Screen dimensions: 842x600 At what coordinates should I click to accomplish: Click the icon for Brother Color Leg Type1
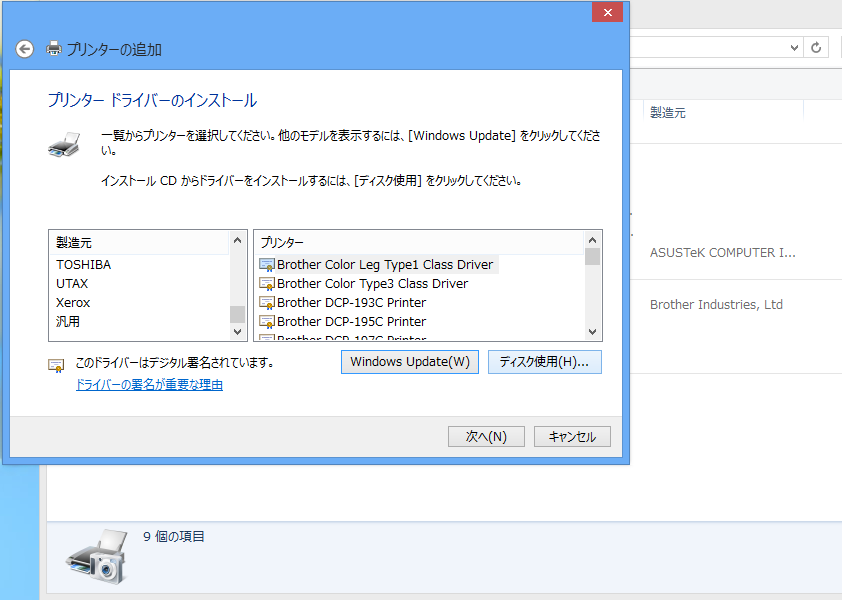[x=267, y=265]
